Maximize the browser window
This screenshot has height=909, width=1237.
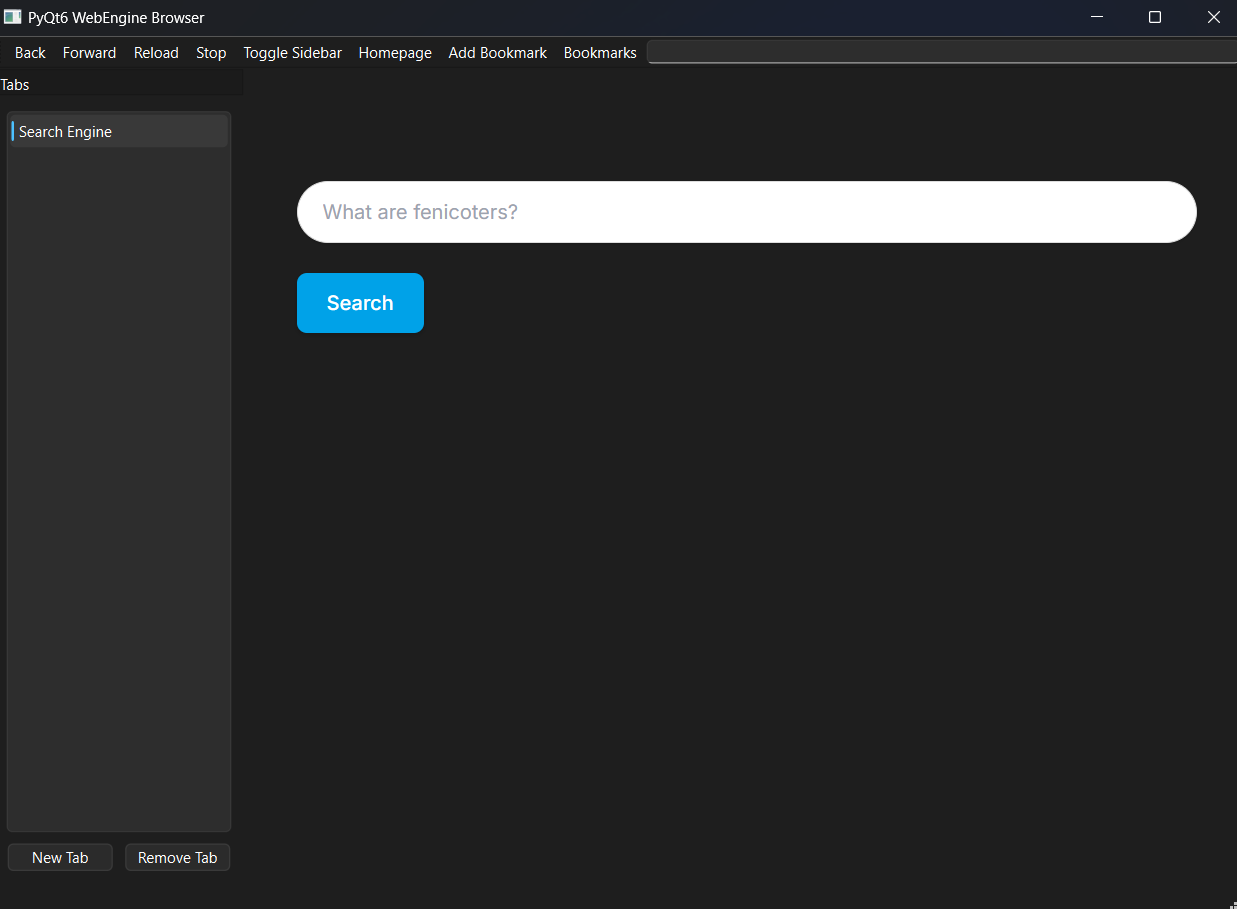(x=1155, y=17)
